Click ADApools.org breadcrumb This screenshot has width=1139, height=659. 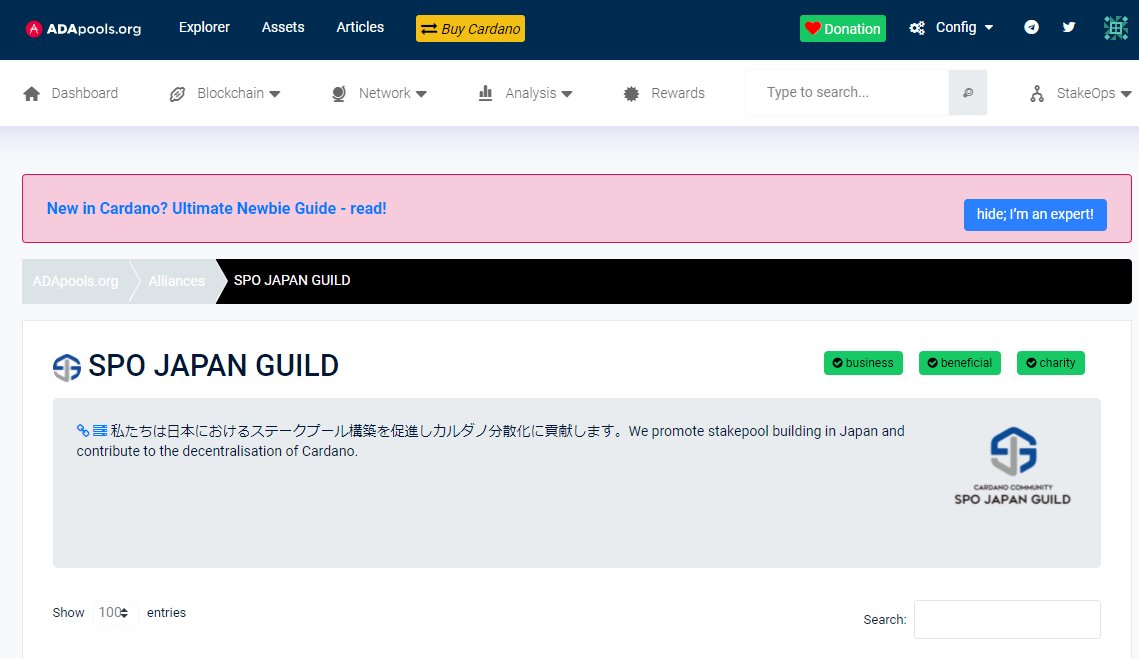75,281
